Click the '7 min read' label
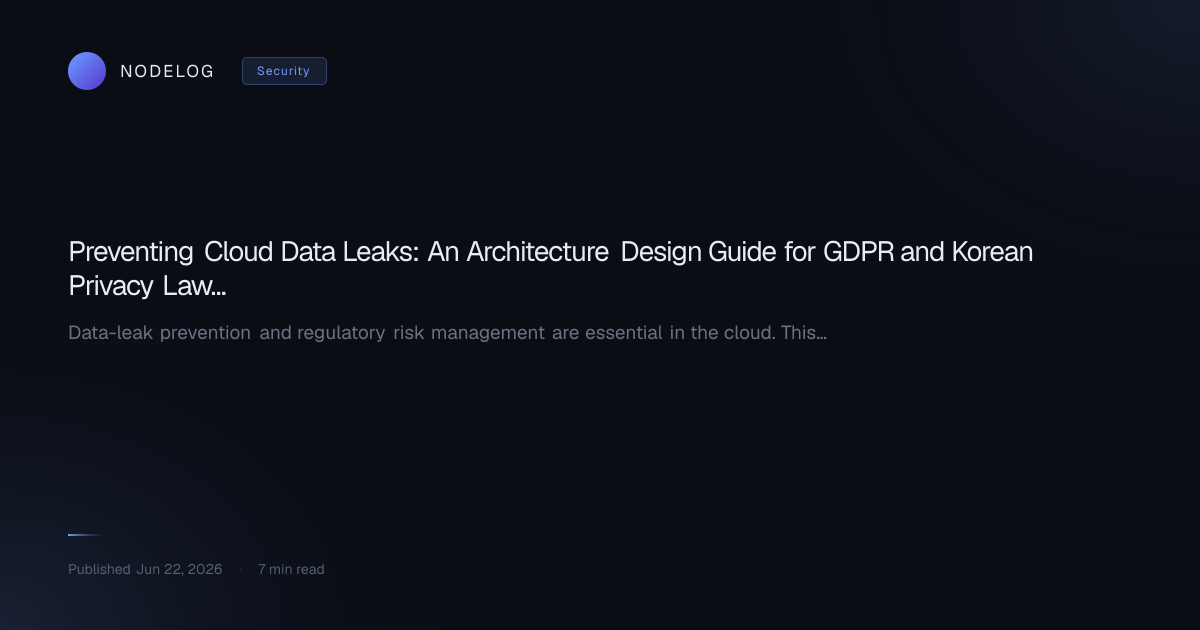The width and height of the screenshot is (1200, 630). 291,569
